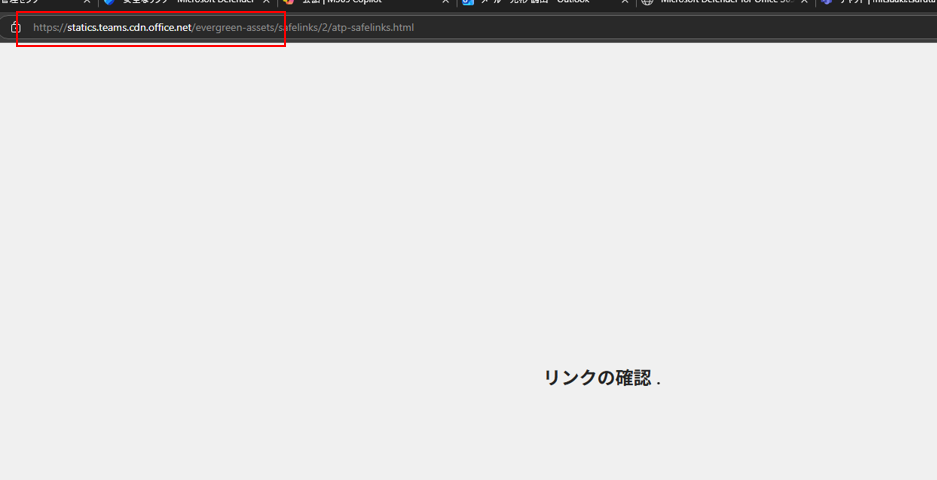Switch to the leftmost partially visible tab

tap(30, 2)
